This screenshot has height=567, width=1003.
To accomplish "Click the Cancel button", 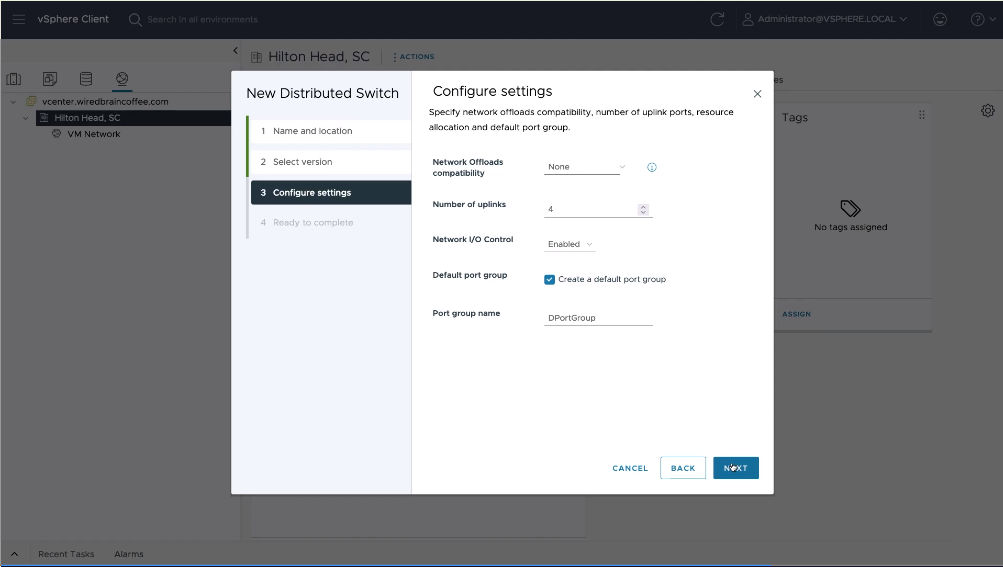I will [630, 468].
